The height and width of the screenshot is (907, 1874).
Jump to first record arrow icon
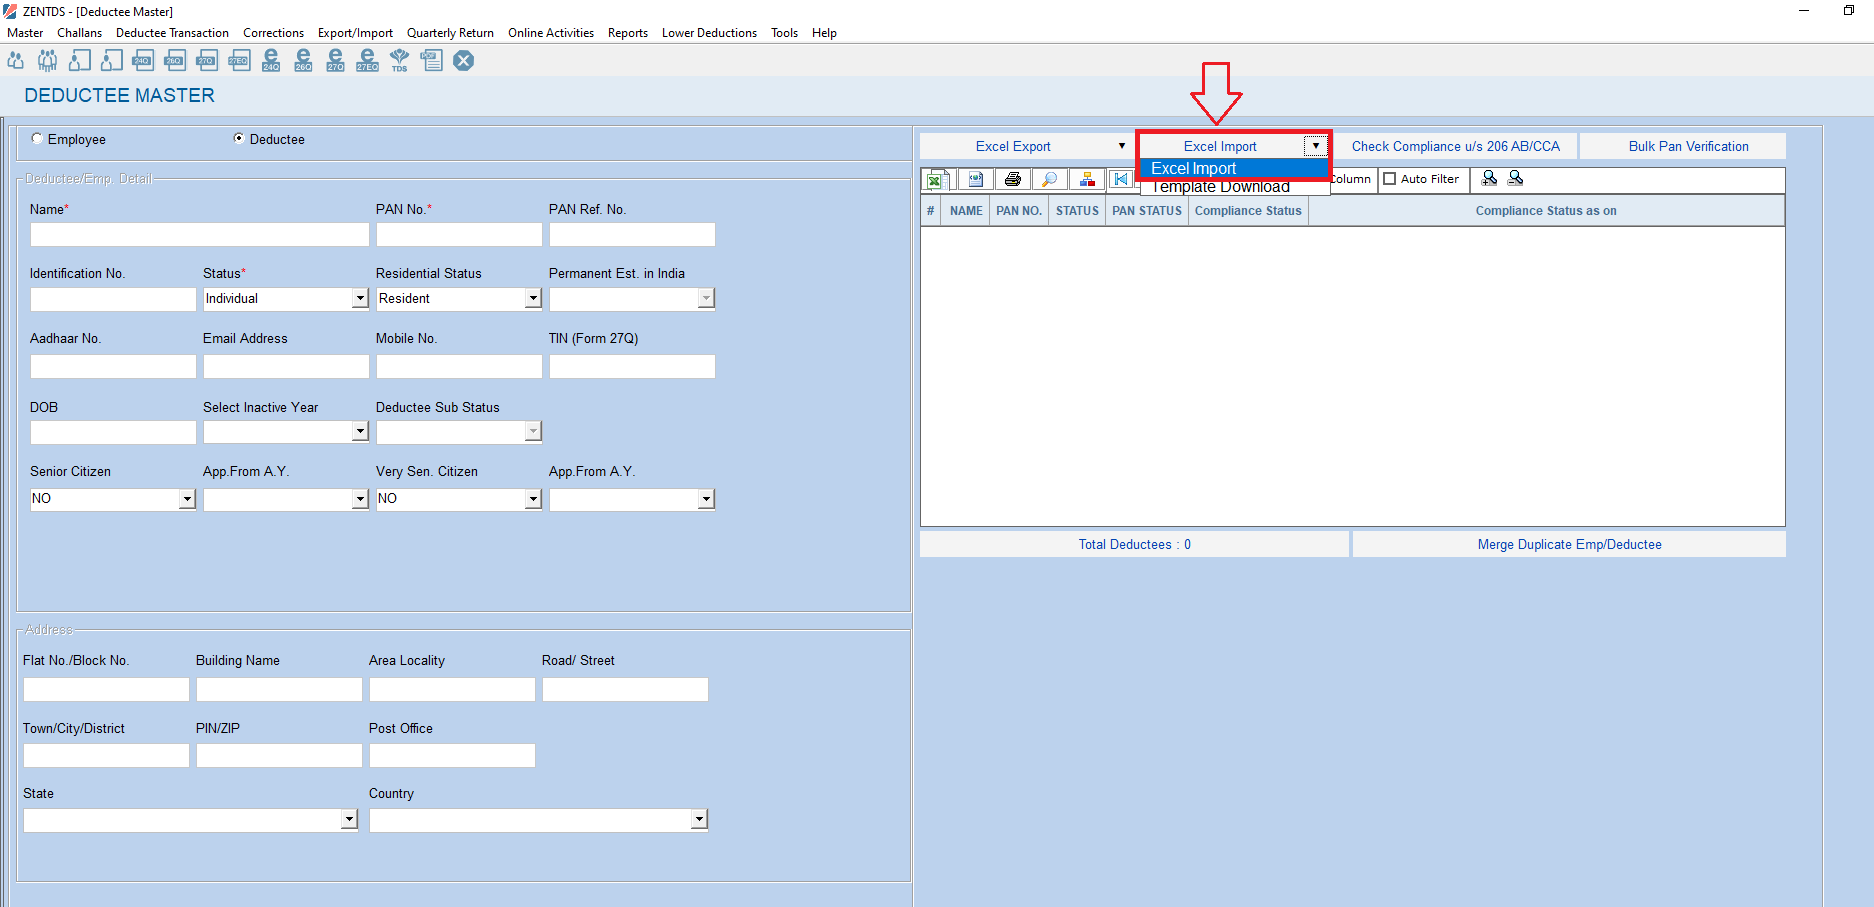click(1121, 179)
